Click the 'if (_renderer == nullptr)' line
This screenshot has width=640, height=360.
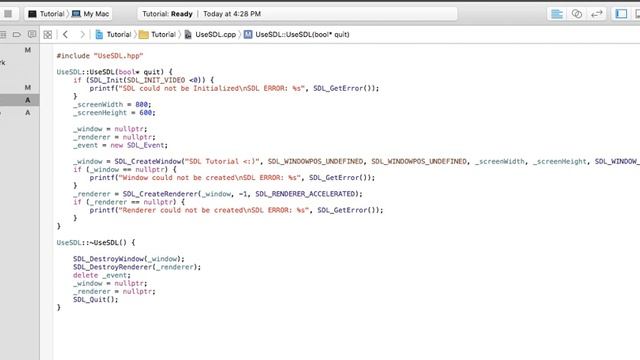(129, 202)
